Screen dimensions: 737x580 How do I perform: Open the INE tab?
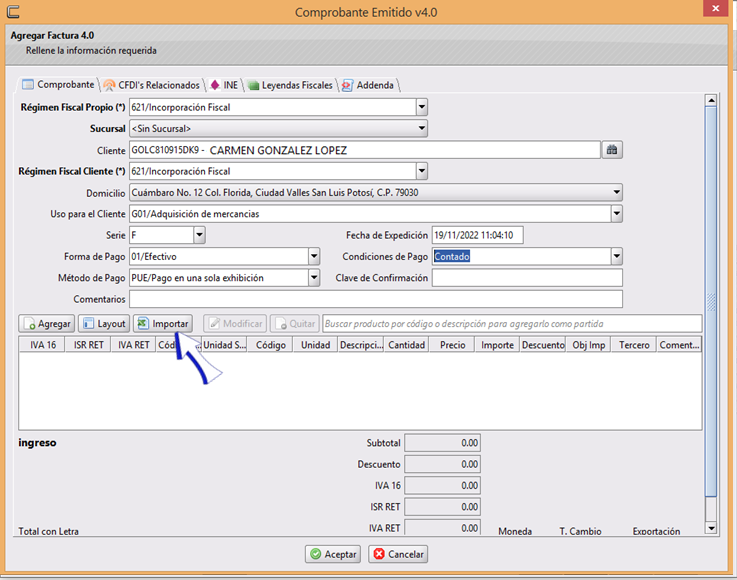[x=225, y=85]
